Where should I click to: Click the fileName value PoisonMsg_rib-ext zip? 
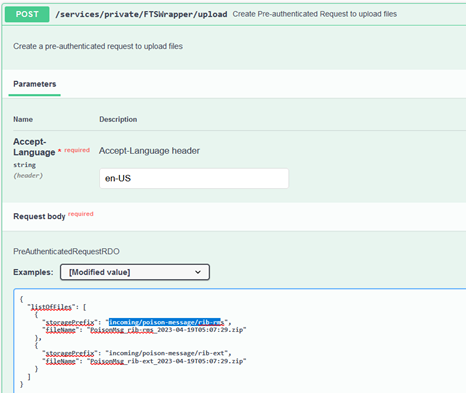168,361
